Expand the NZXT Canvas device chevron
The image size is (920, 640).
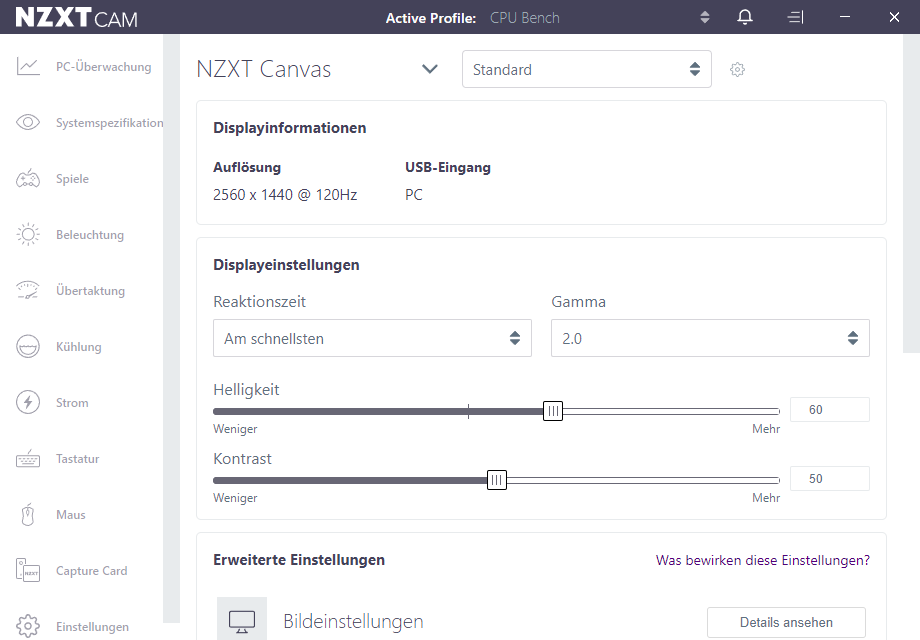click(x=430, y=69)
